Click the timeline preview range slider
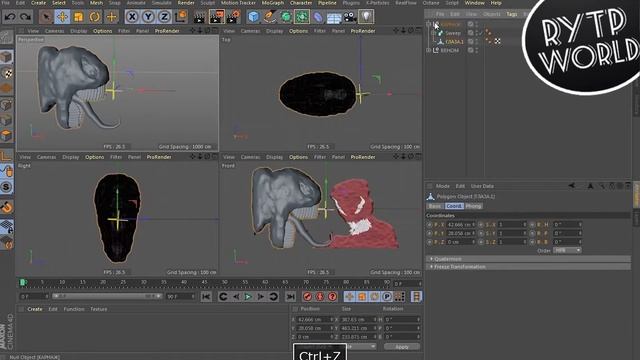 [x=107, y=296]
